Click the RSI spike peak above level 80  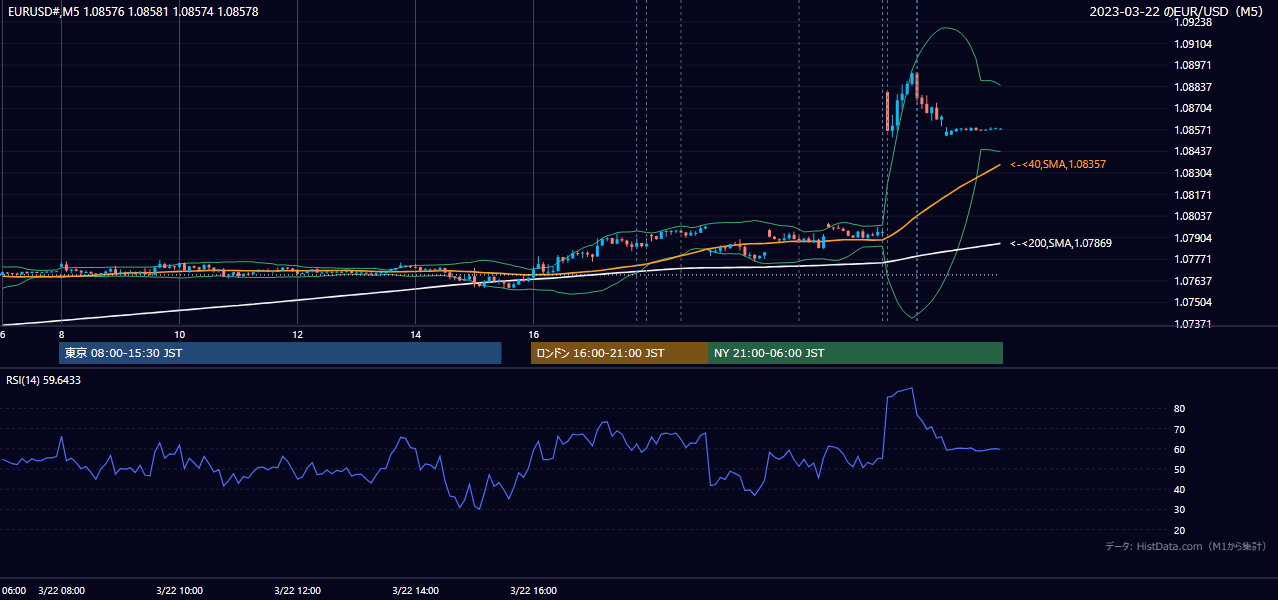[x=910, y=389]
